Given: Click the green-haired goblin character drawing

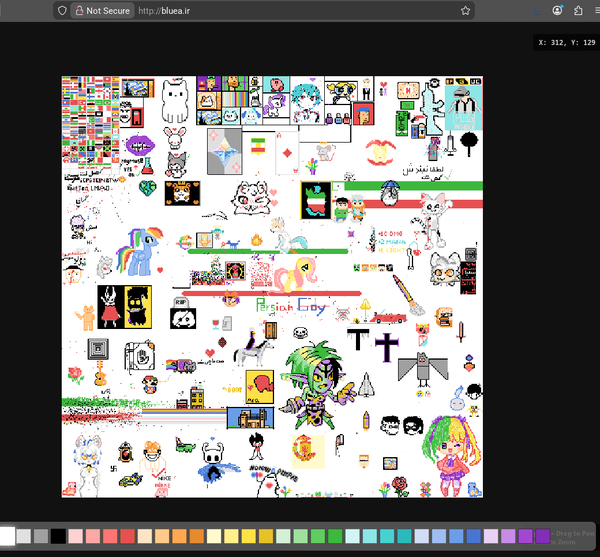Looking at the screenshot, I should coord(318,386).
